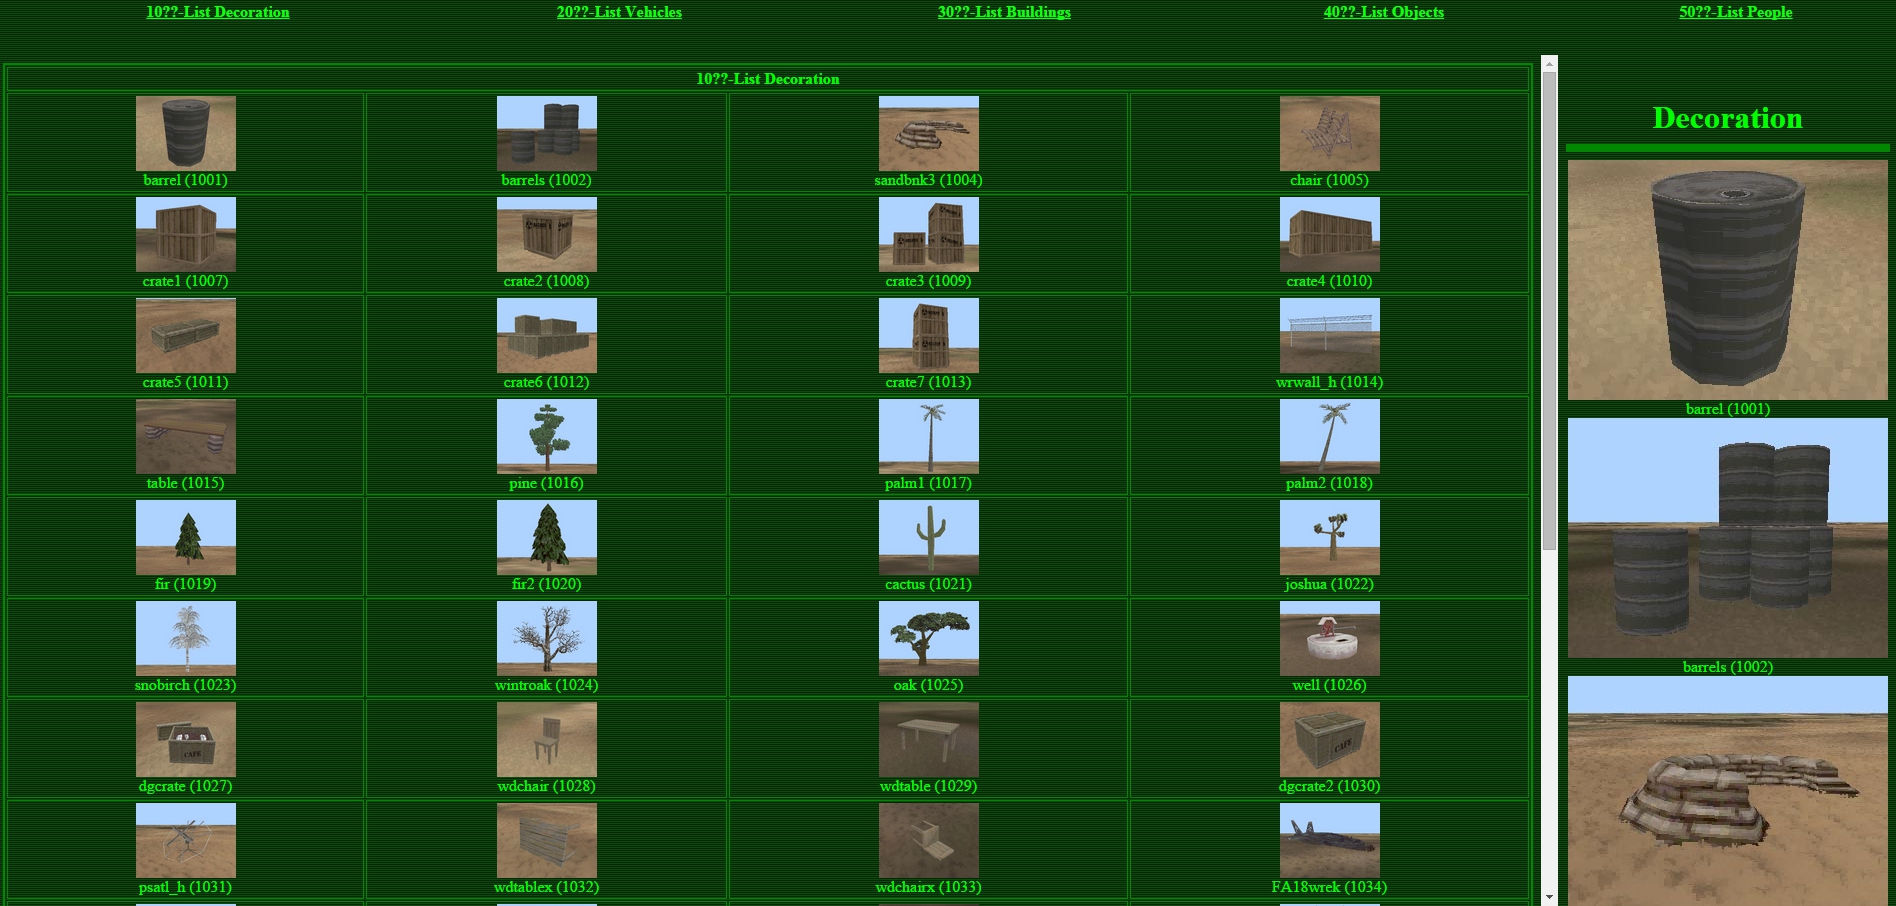Select the barrel (1001) thumbnail in the grid

pos(186,133)
